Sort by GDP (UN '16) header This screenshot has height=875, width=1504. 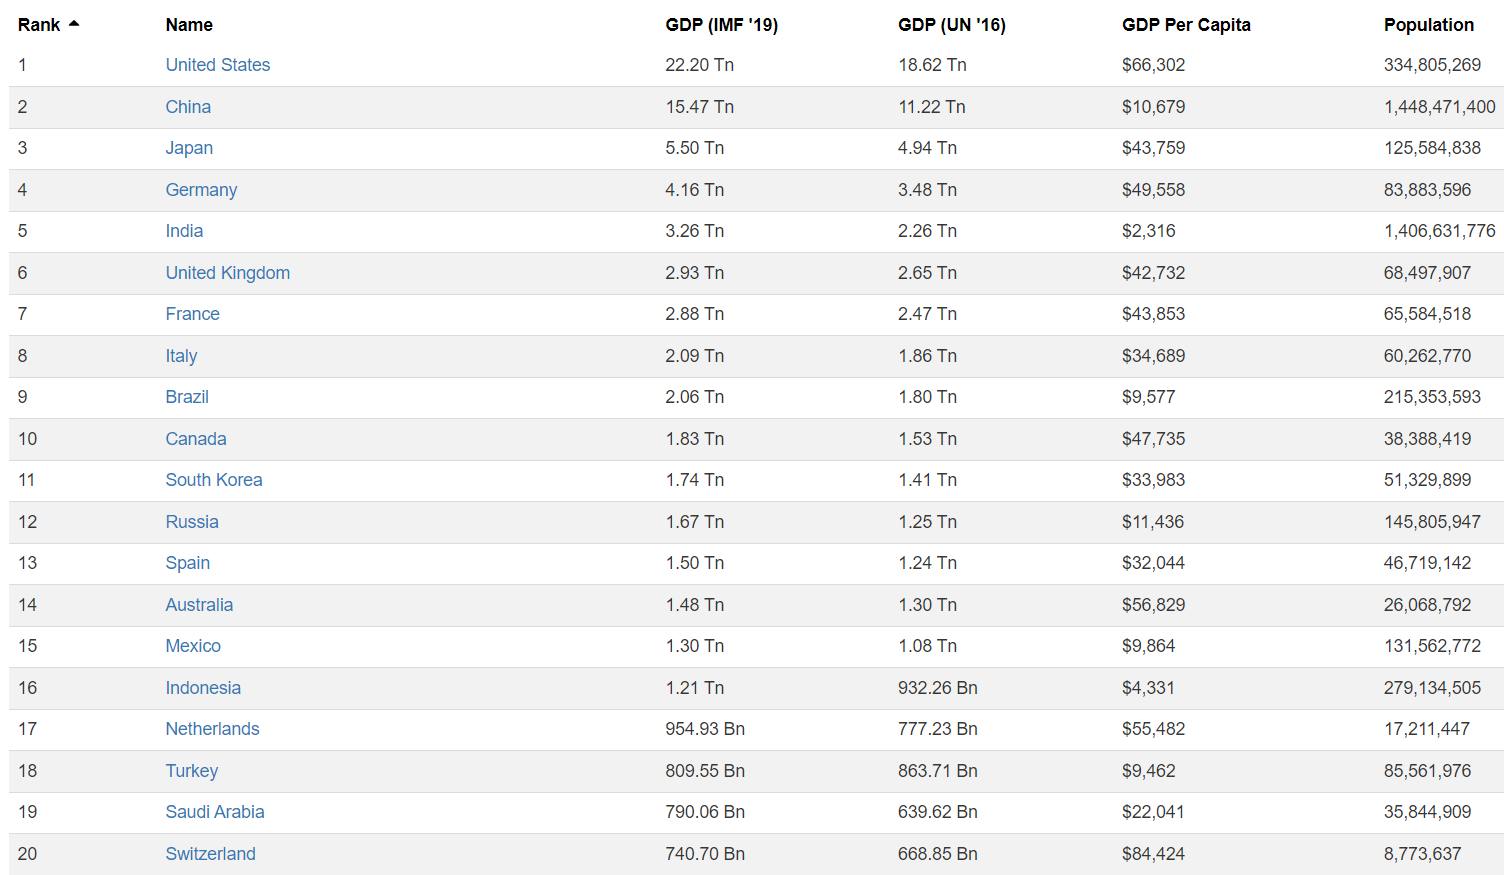951,25
